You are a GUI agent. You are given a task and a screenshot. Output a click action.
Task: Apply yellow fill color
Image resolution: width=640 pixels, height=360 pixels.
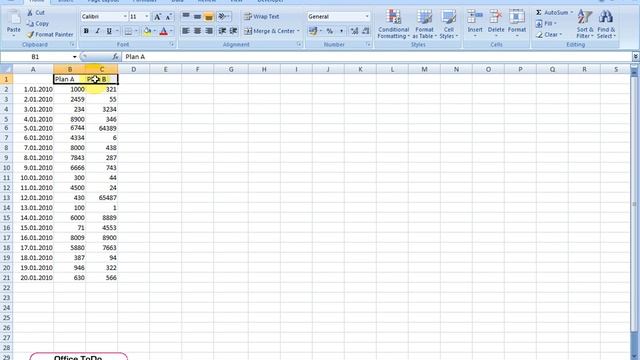(x=147, y=31)
